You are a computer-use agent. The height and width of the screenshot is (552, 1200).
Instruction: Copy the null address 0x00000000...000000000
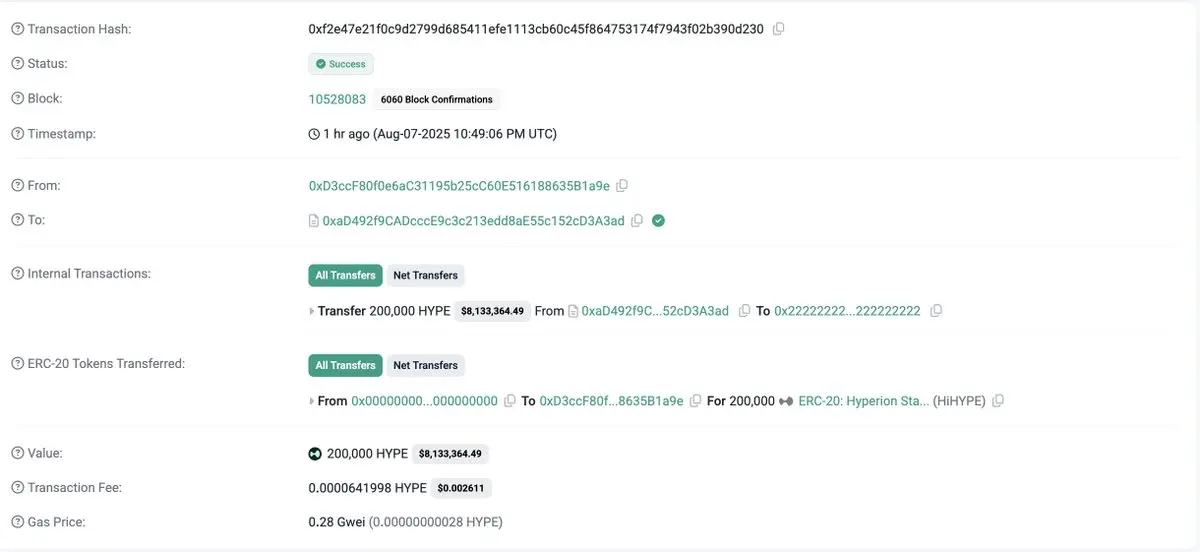point(510,401)
